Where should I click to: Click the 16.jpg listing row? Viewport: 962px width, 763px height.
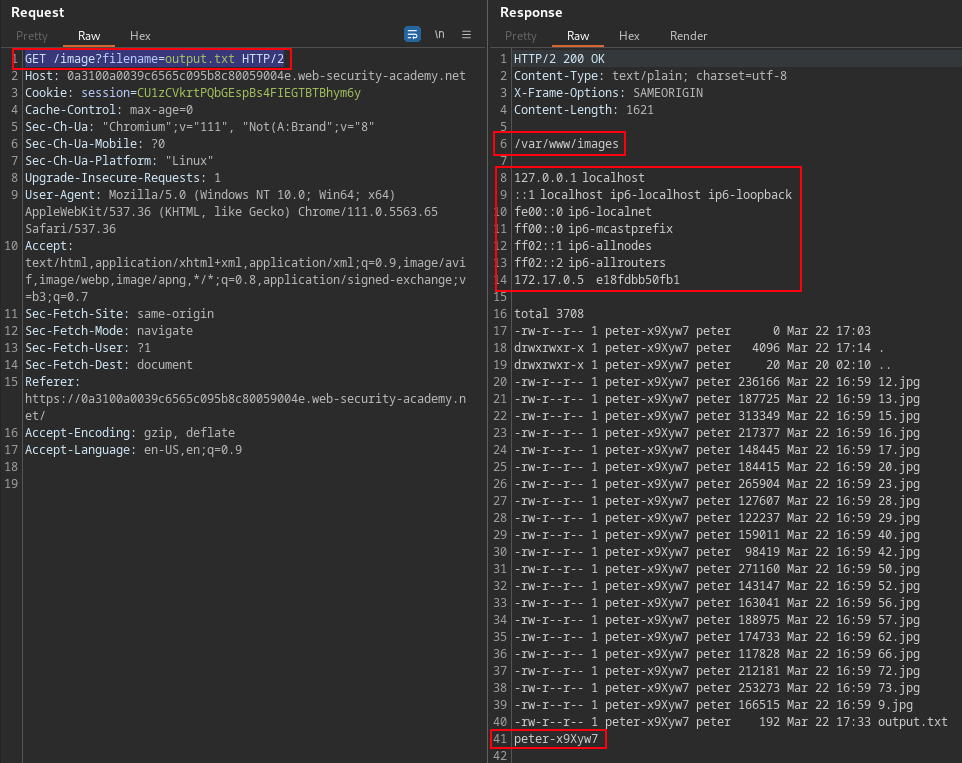(717, 433)
